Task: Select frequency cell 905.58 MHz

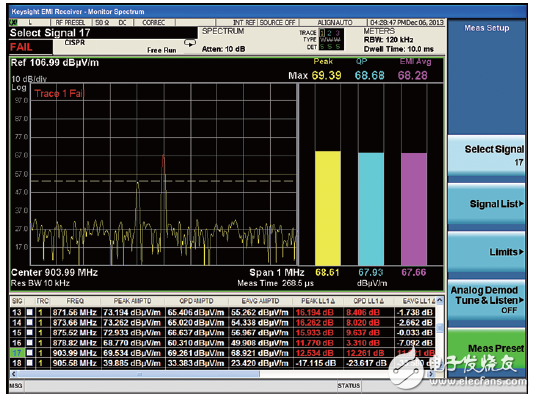Action: (x=75, y=363)
